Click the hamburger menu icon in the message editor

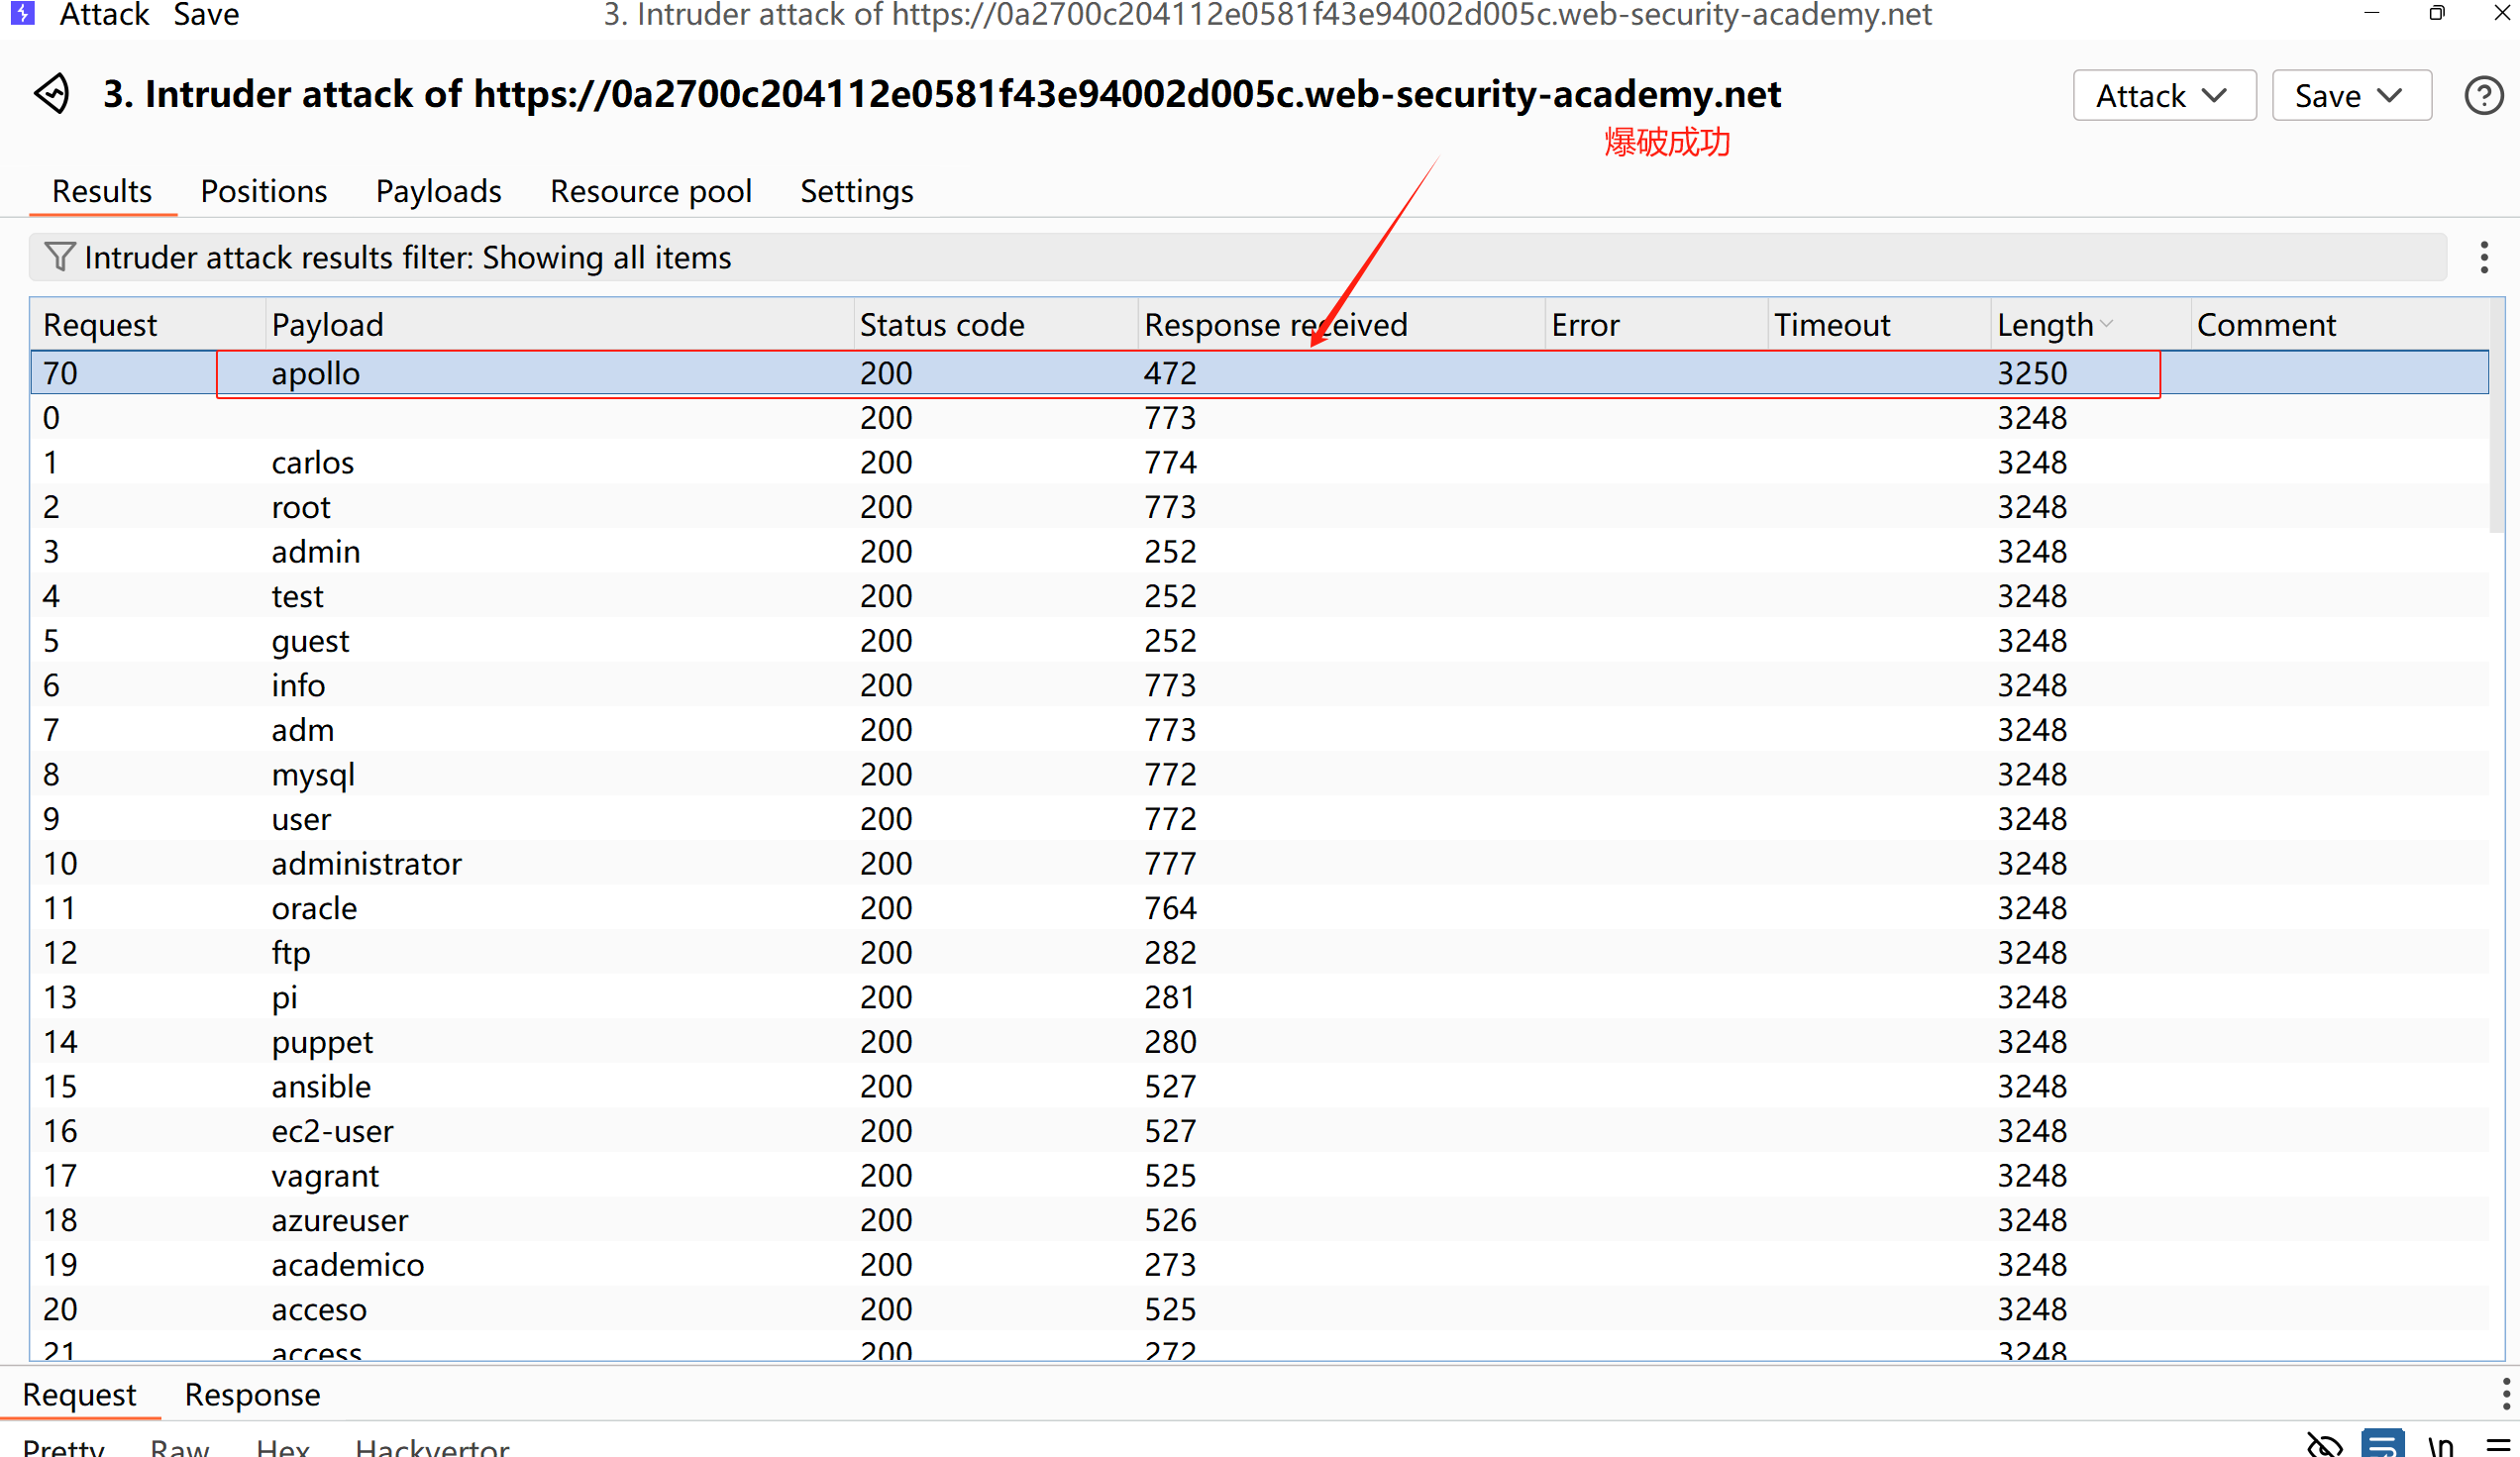[2497, 1445]
